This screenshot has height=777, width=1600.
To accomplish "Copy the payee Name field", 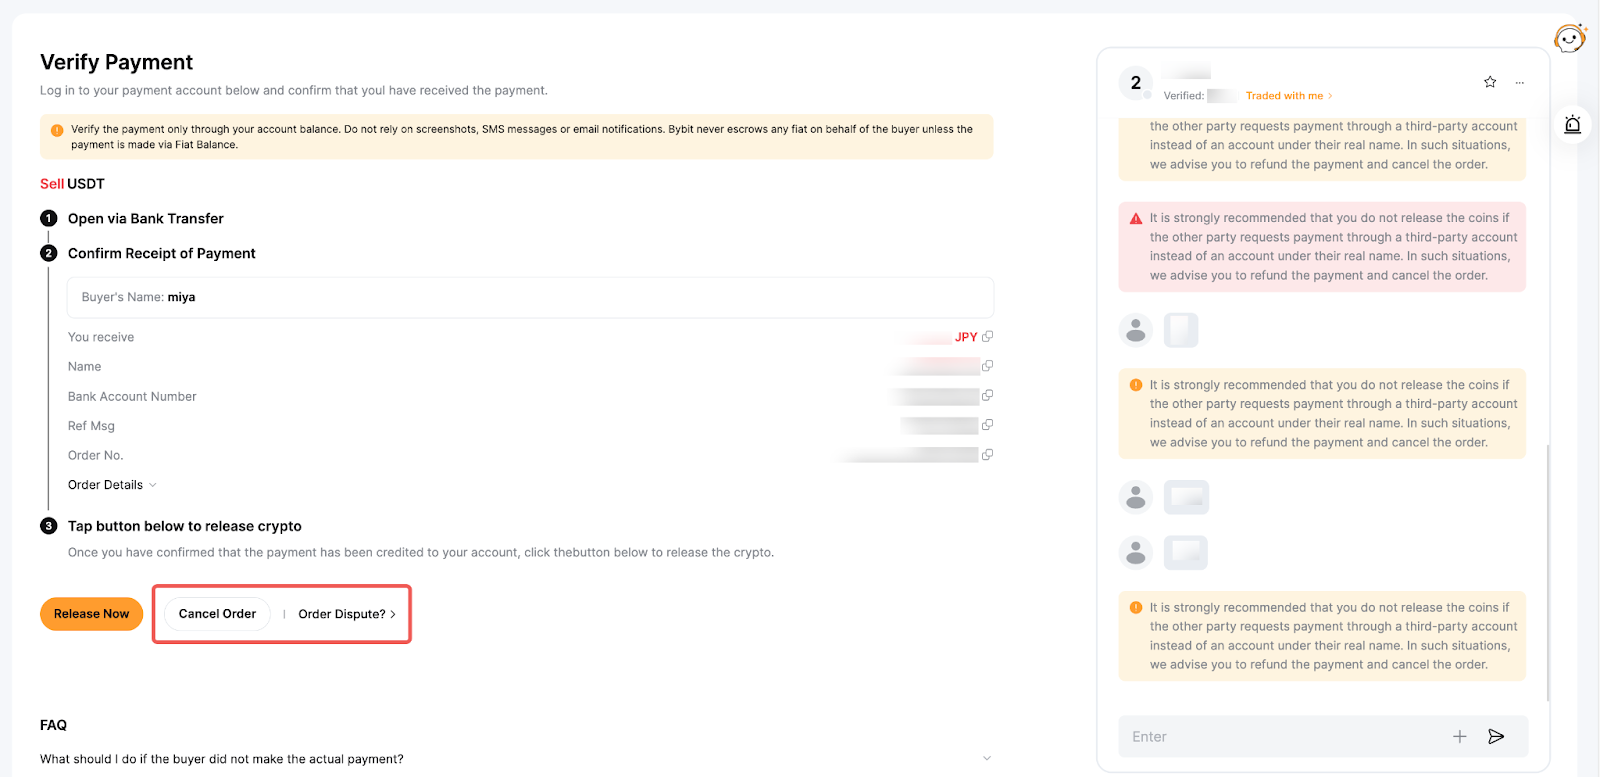I will tap(987, 366).
